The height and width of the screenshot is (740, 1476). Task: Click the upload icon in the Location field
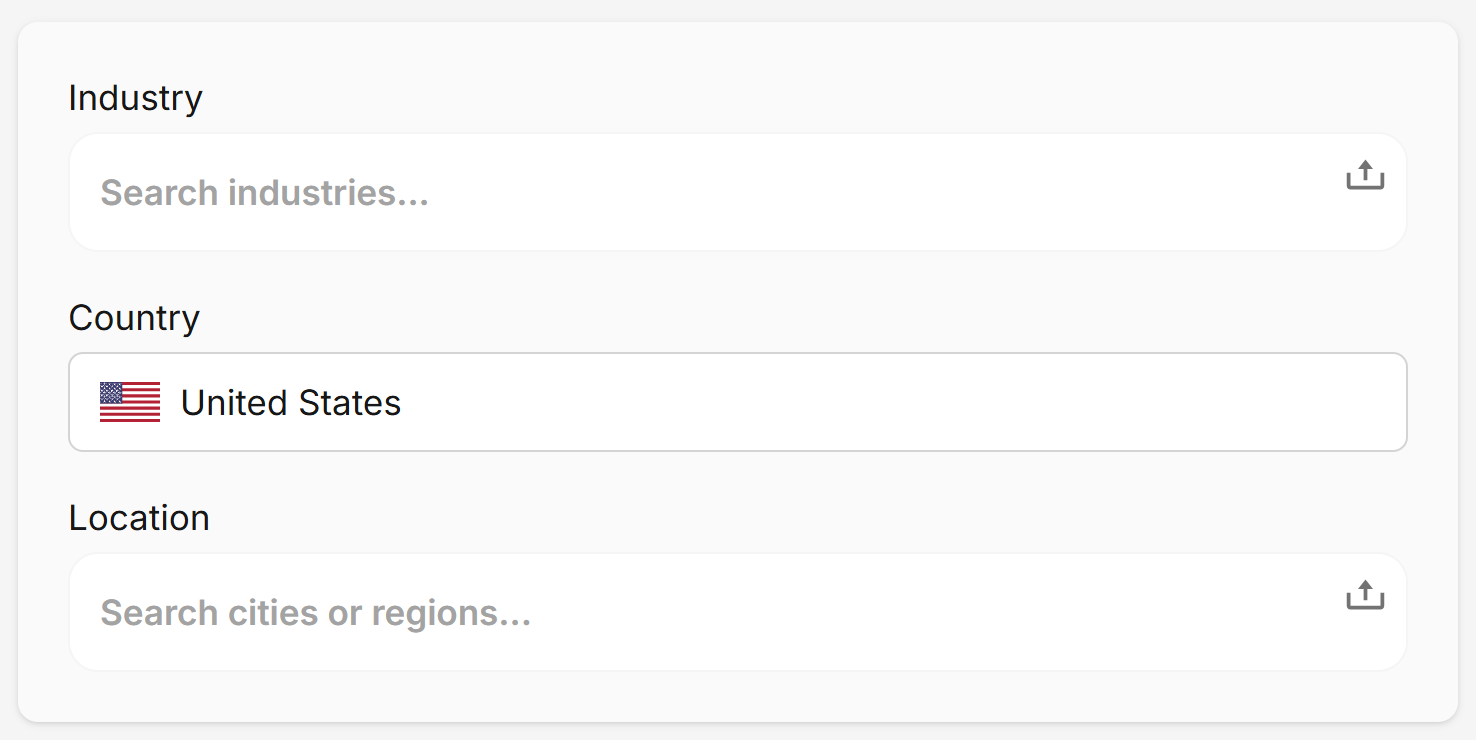[x=1364, y=596]
